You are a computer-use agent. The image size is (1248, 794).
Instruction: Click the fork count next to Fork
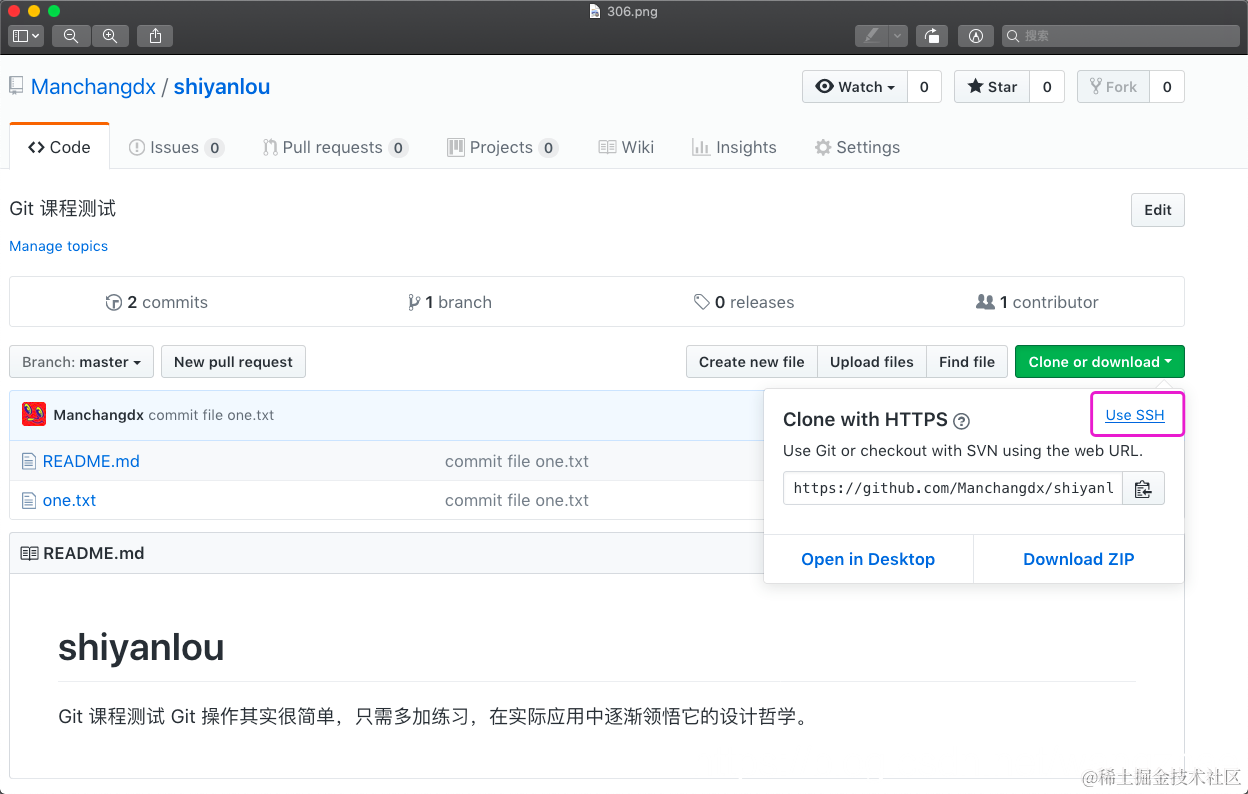tap(1167, 87)
